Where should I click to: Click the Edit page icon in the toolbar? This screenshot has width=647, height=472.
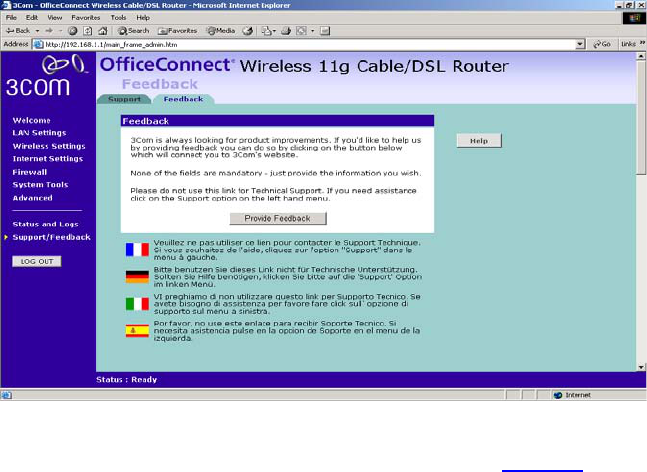click(302, 31)
